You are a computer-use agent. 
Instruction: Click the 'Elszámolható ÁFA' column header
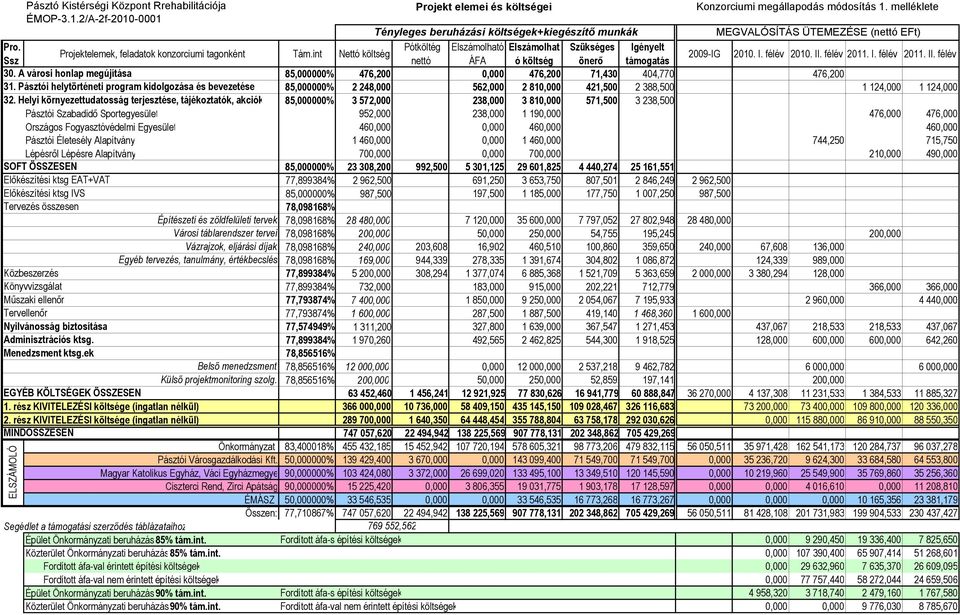[477, 53]
